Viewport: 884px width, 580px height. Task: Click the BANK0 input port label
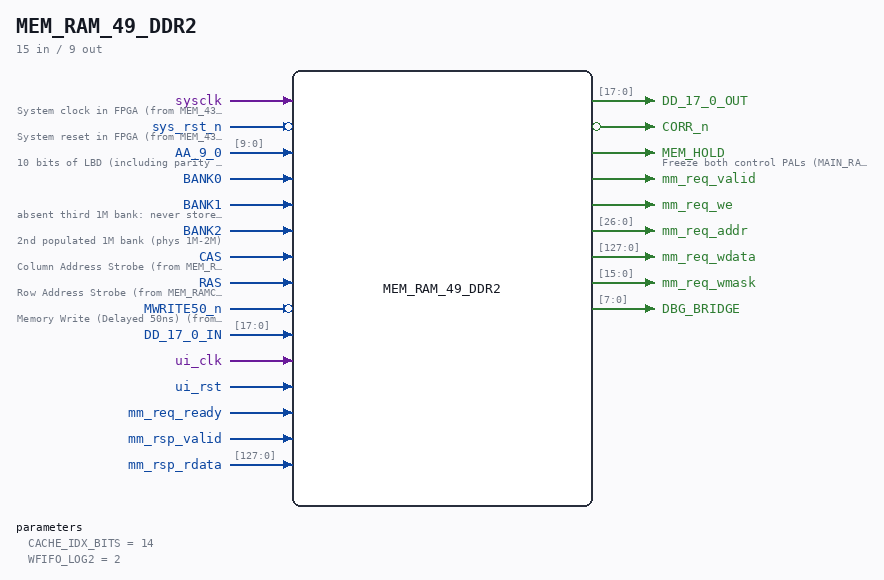point(202,178)
